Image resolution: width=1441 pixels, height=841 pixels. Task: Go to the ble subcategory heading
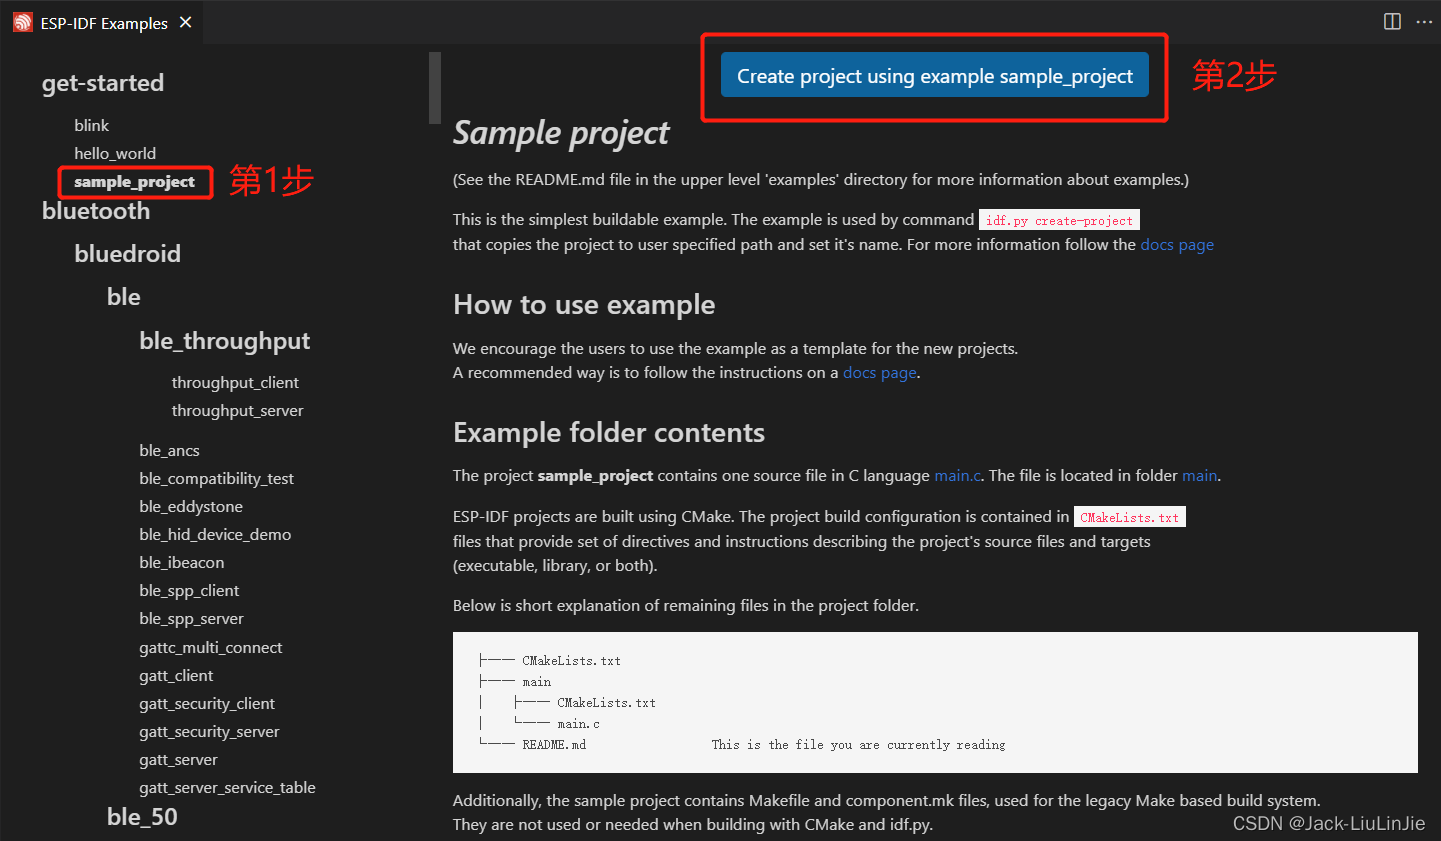coord(124,297)
